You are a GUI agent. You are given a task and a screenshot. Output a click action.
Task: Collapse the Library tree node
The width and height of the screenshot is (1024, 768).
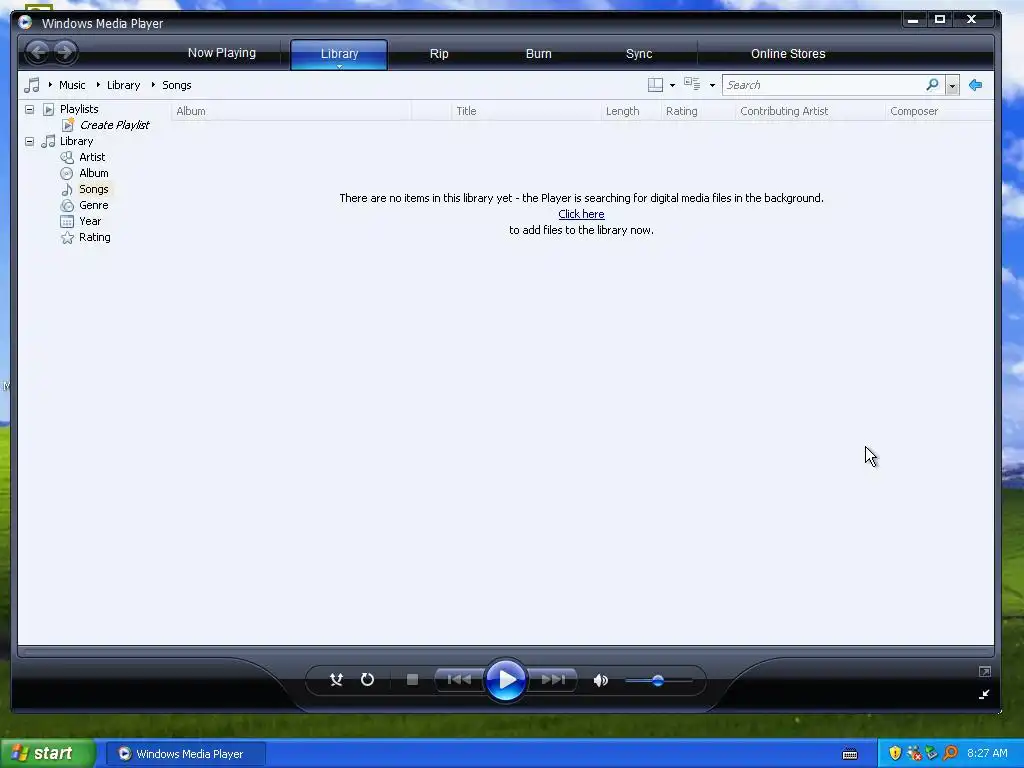(29, 141)
